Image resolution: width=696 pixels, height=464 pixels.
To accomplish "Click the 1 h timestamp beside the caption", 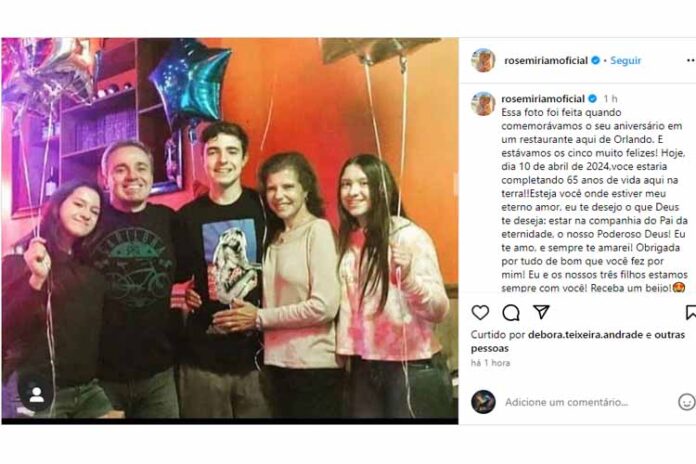I will [610, 99].
